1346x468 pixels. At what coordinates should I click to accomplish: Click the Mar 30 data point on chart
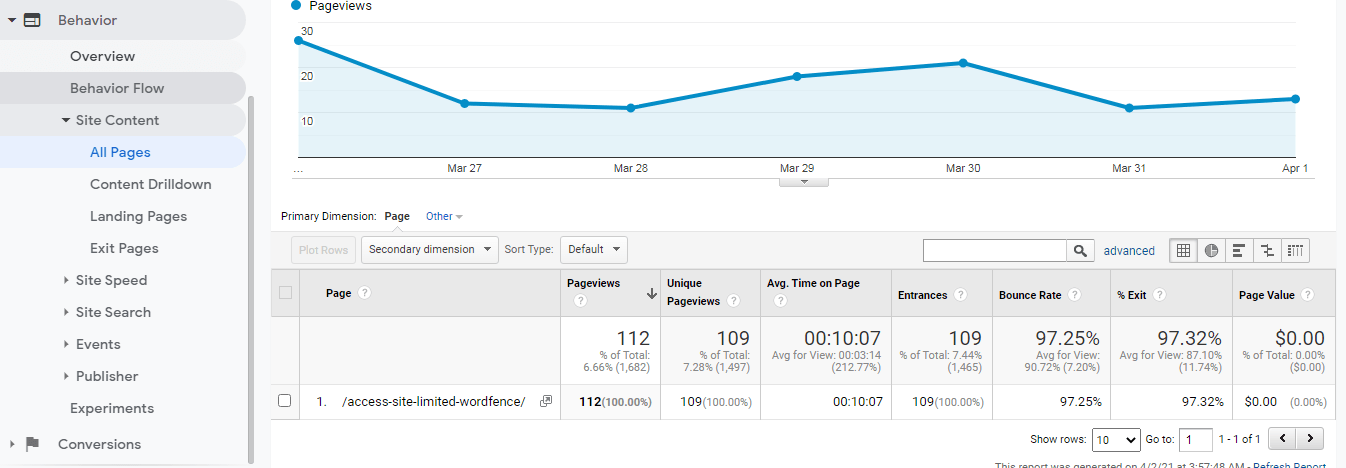[x=963, y=63]
